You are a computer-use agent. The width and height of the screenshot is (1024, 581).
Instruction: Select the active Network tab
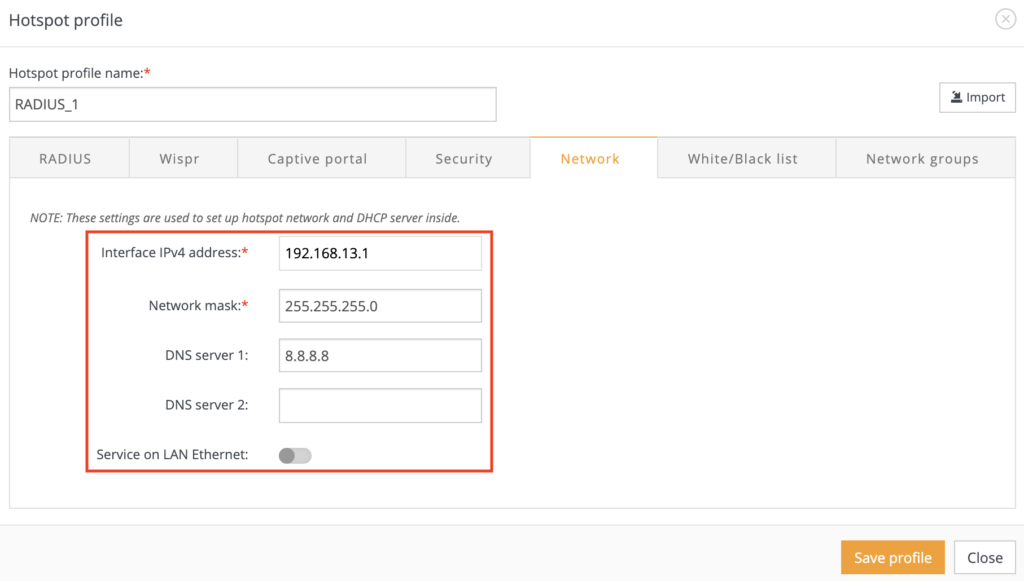coord(590,158)
